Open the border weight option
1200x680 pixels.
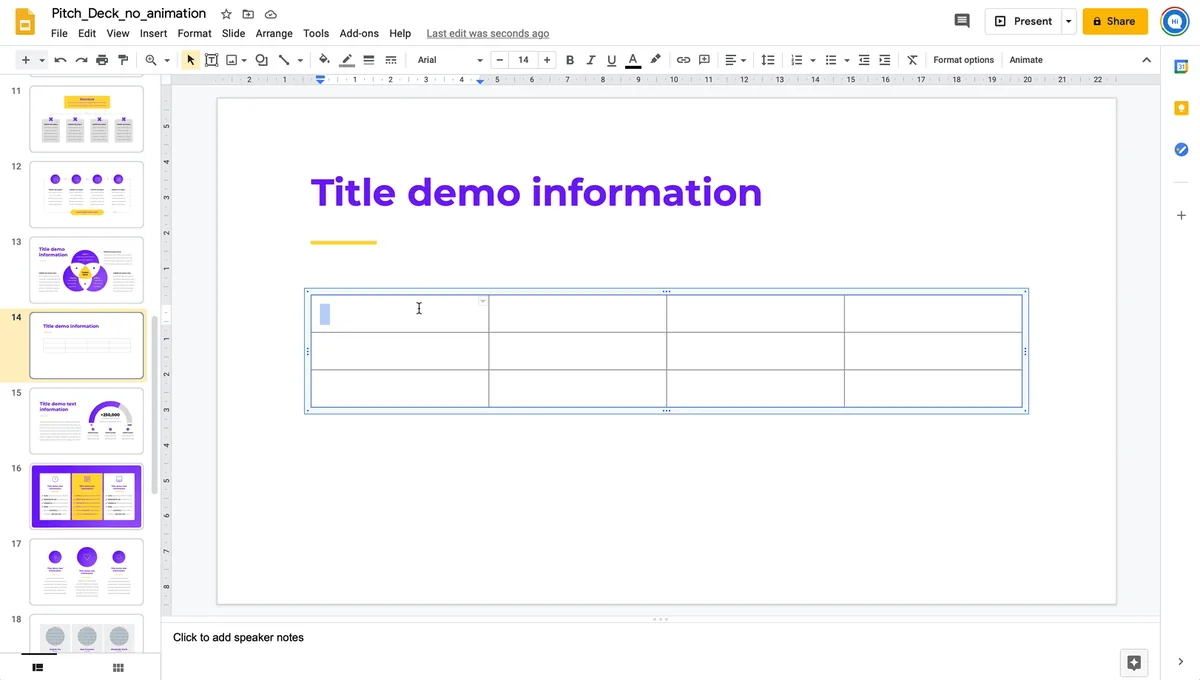(369, 60)
